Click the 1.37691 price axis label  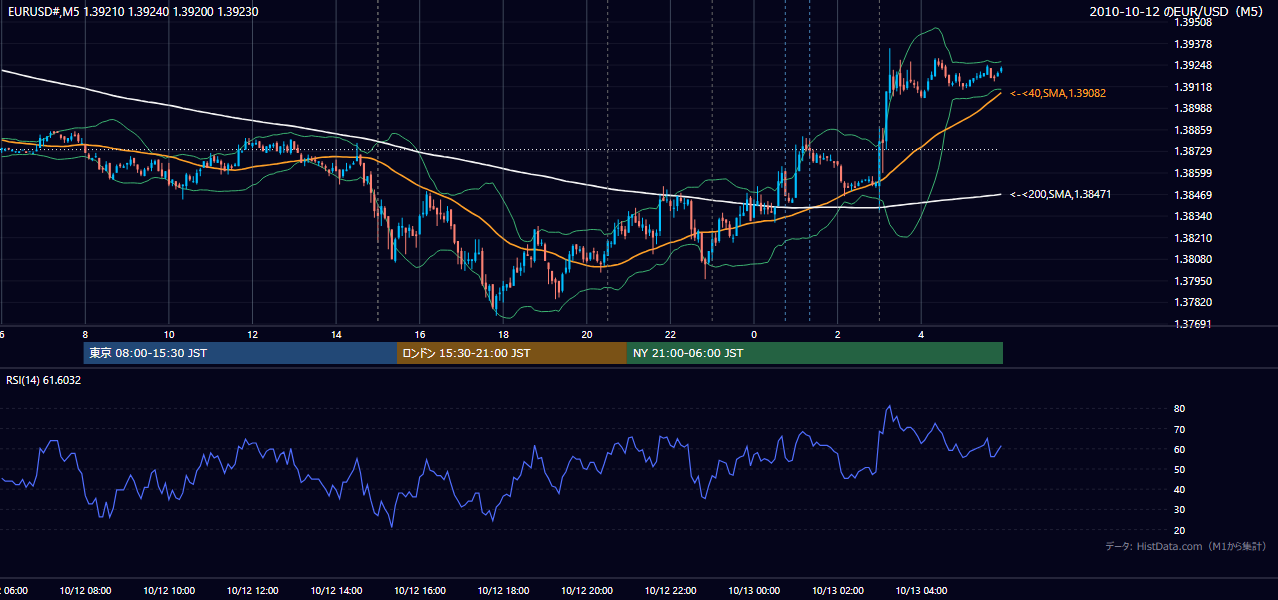point(1192,324)
